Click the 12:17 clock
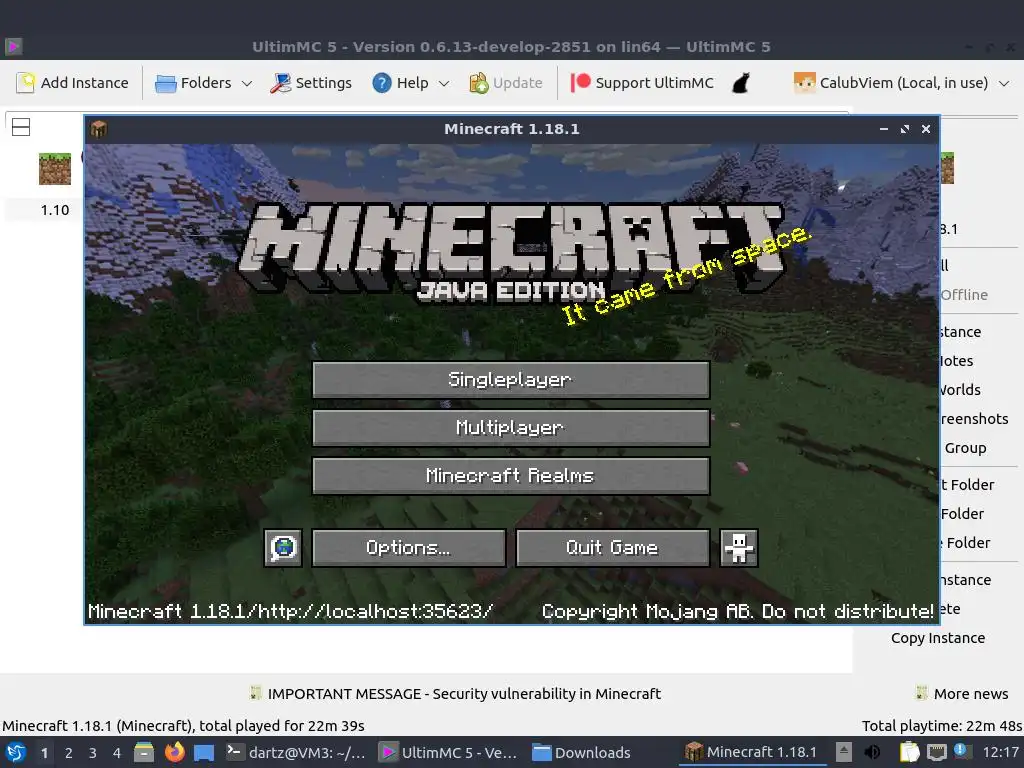This screenshot has height=768, width=1024. (x=1000, y=752)
